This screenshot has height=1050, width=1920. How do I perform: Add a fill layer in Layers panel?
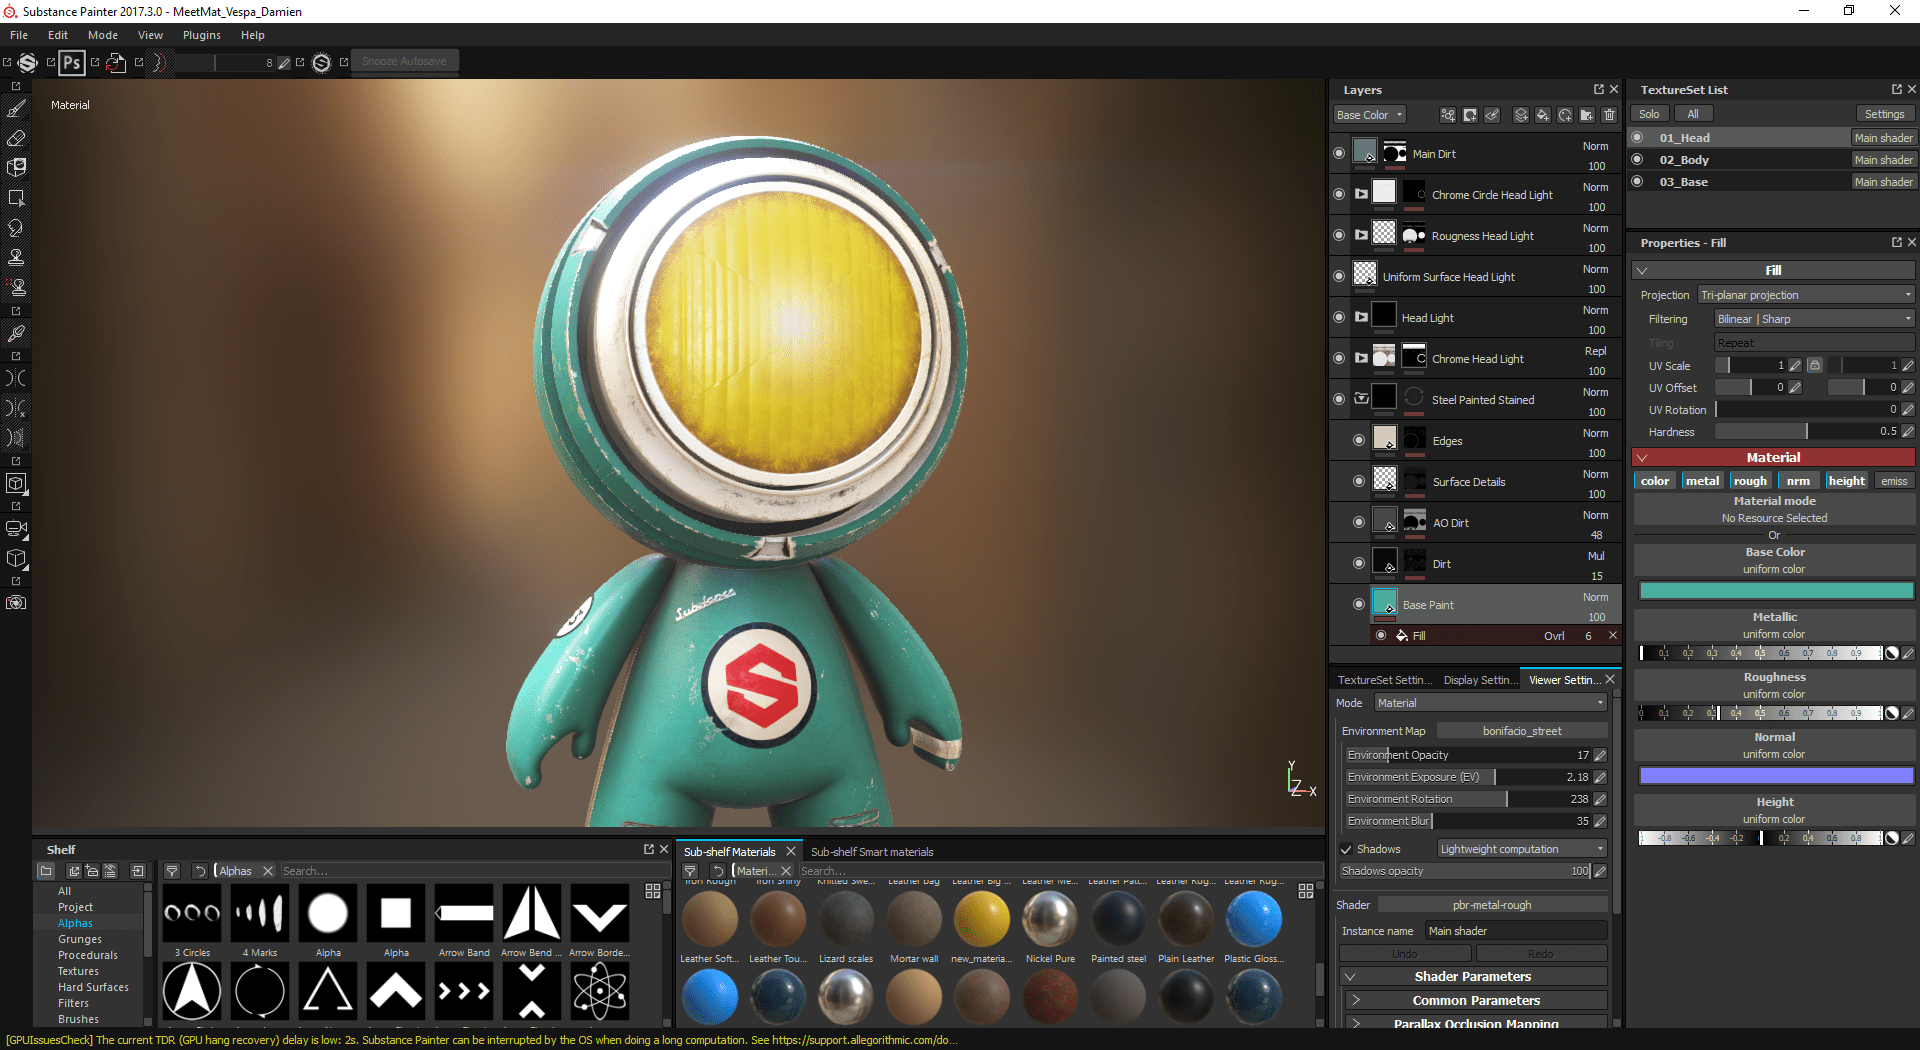tap(1543, 115)
